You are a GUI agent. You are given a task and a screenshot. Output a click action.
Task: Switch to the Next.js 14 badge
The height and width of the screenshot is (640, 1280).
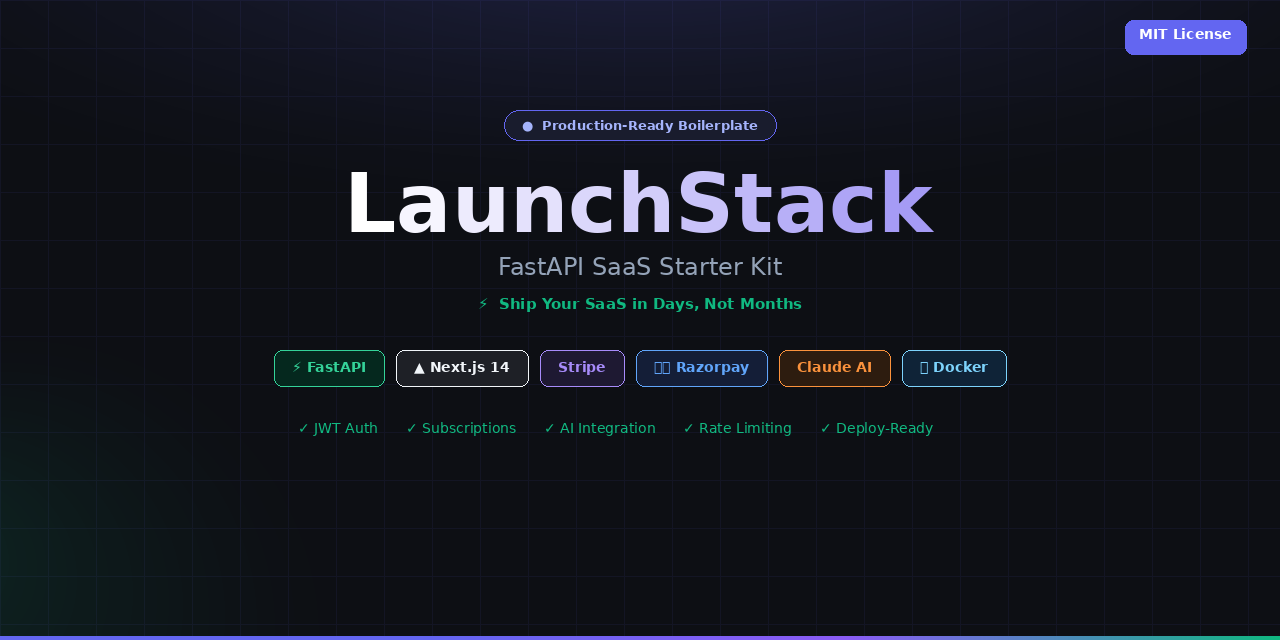pos(462,368)
